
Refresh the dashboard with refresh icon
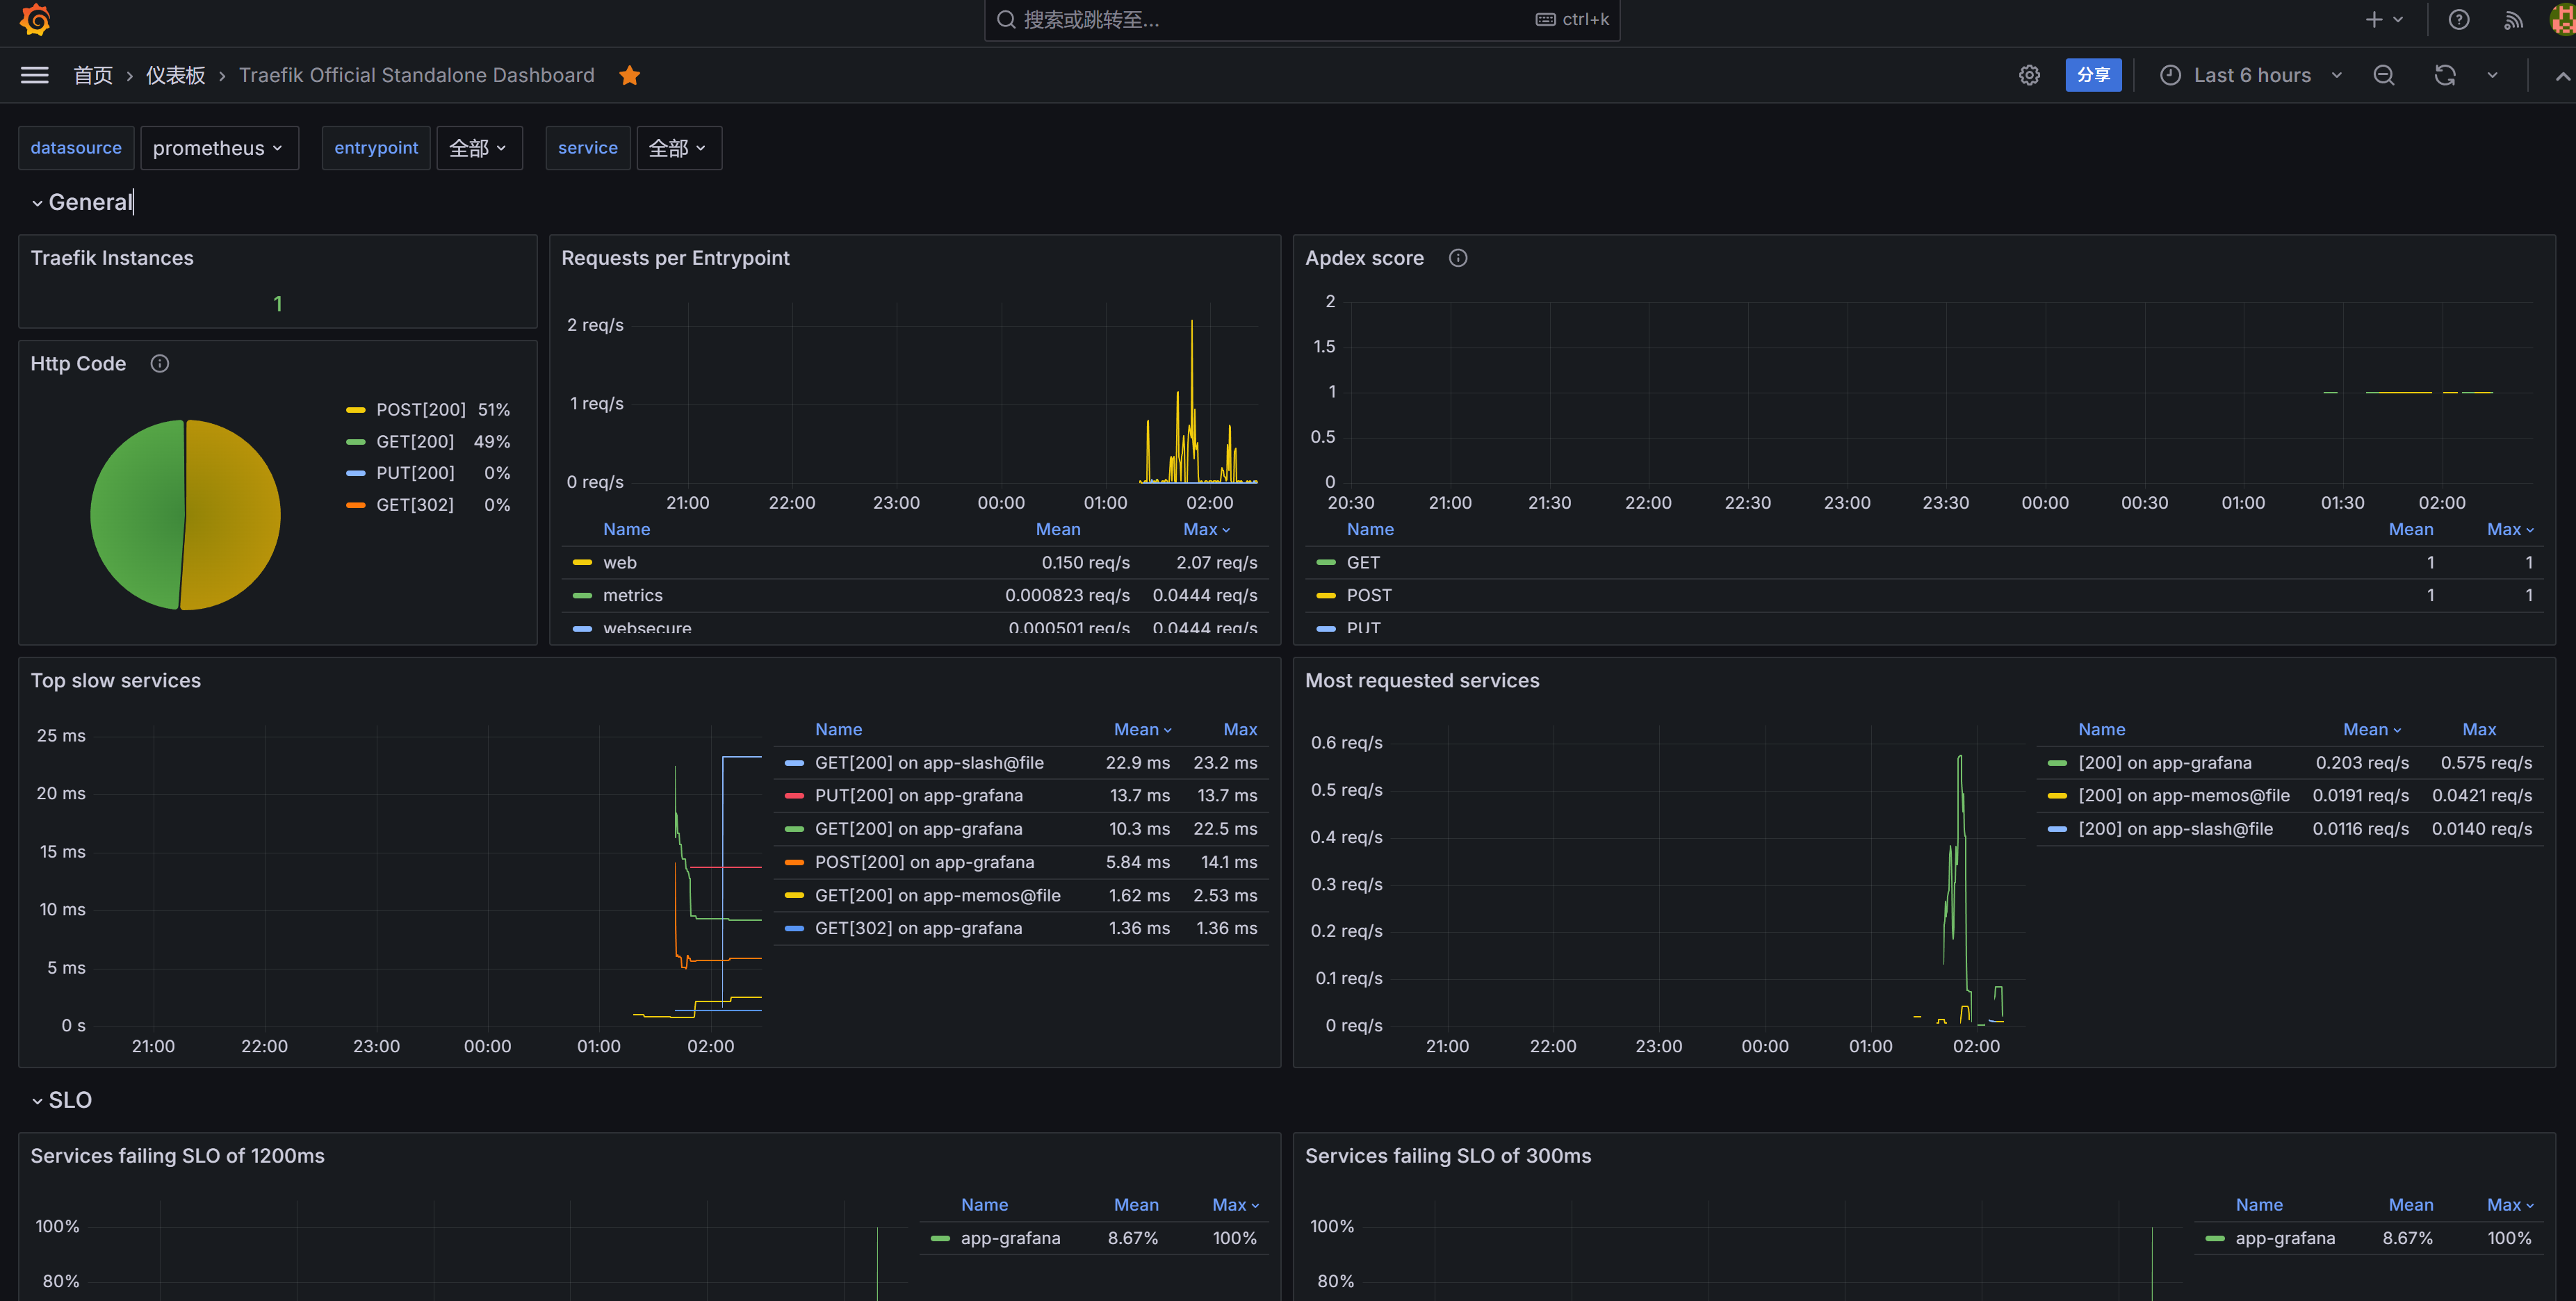tap(2445, 75)
